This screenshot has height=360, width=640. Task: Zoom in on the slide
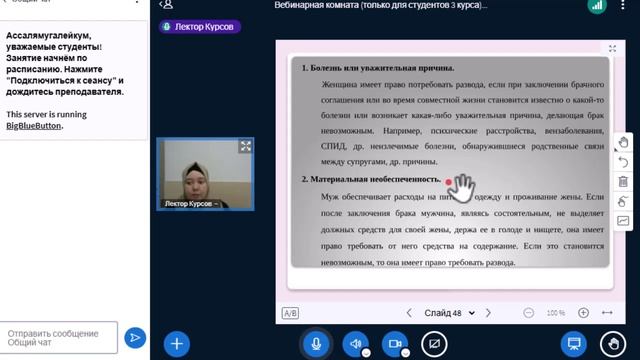click(583, 313)
